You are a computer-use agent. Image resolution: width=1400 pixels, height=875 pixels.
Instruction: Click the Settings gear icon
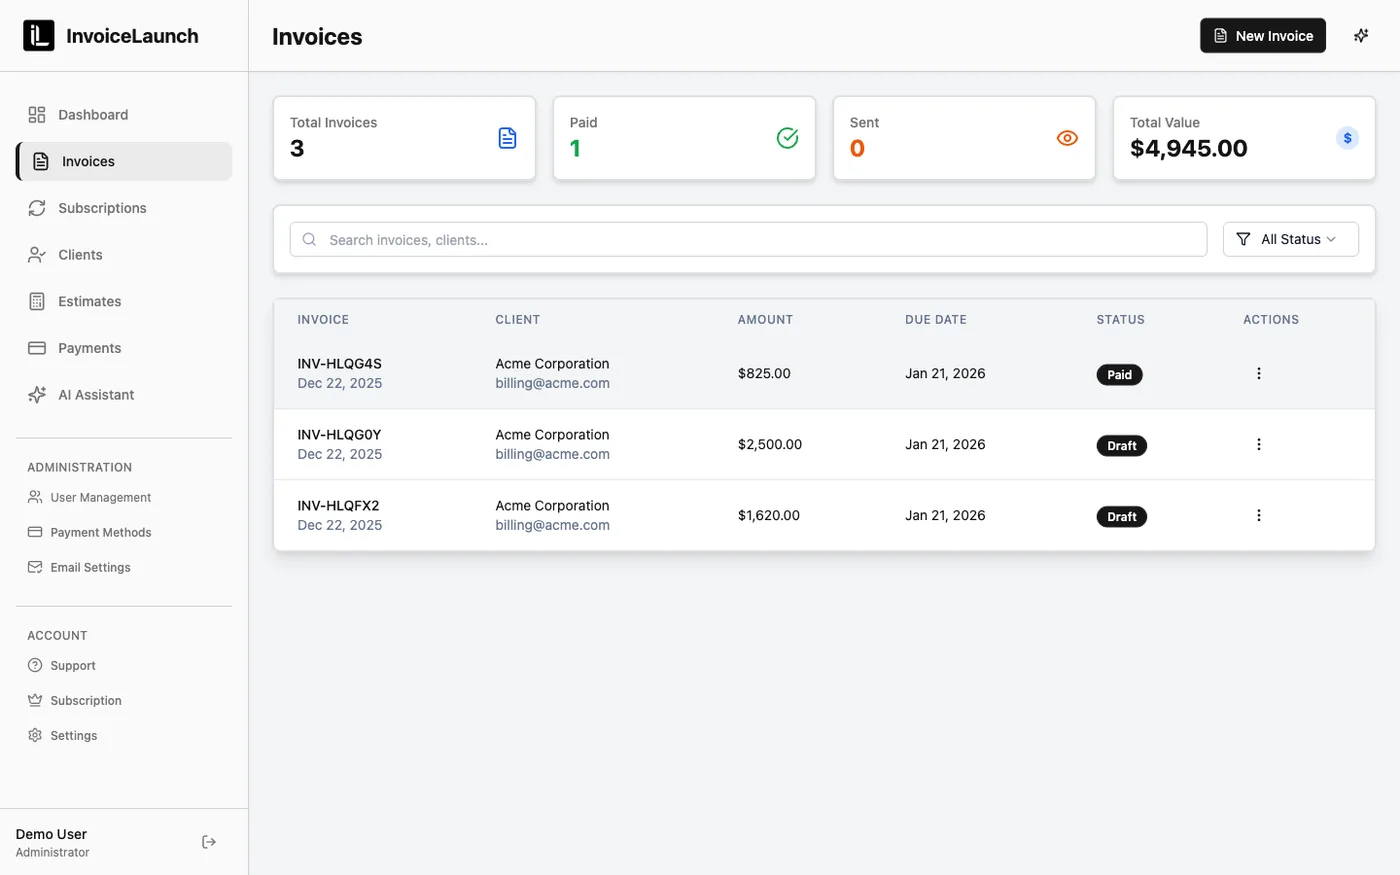tap(35, 735)
